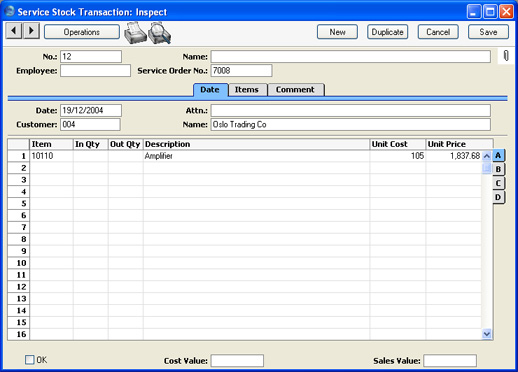
Task: Select unit cost cell 105
Action: tap(398, 156)
